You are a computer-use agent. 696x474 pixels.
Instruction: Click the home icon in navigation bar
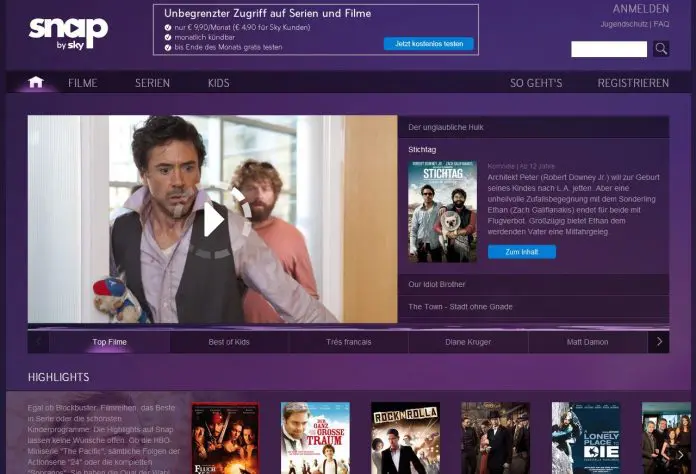(x=36, y=82)
